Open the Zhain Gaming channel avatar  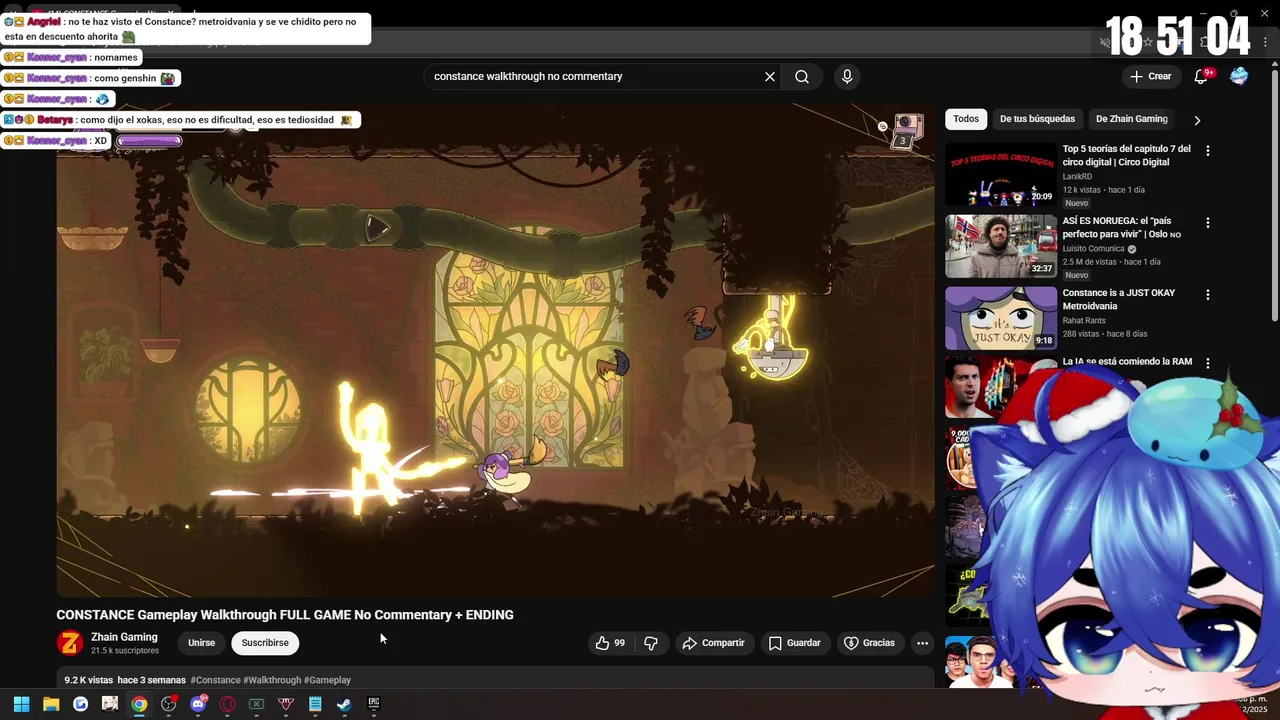[x=70, y=643]
